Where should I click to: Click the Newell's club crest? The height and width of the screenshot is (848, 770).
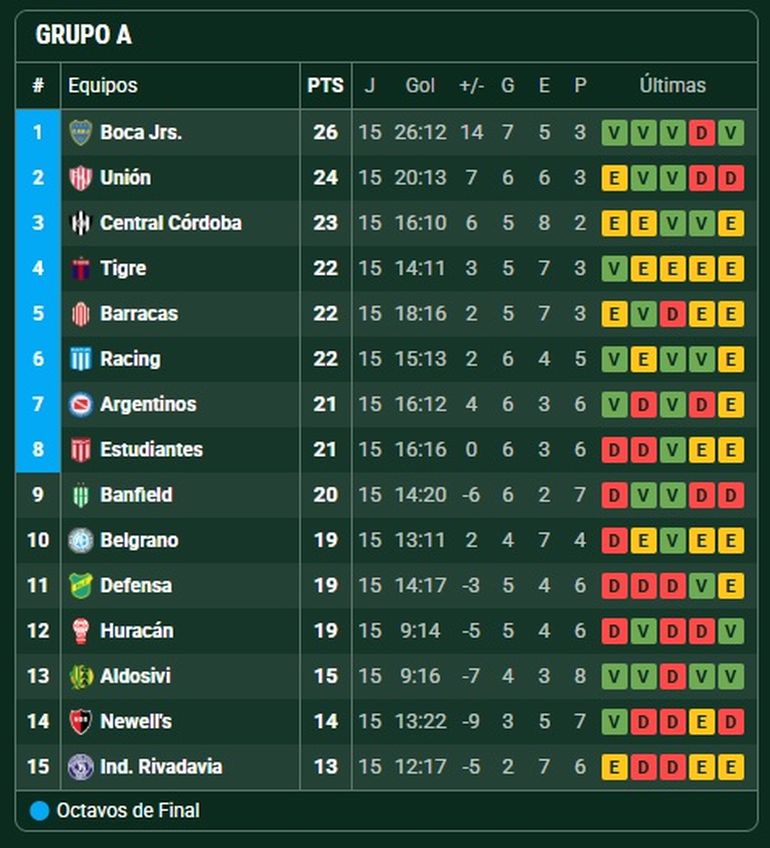pyautogui.click(x=80, y=721)
